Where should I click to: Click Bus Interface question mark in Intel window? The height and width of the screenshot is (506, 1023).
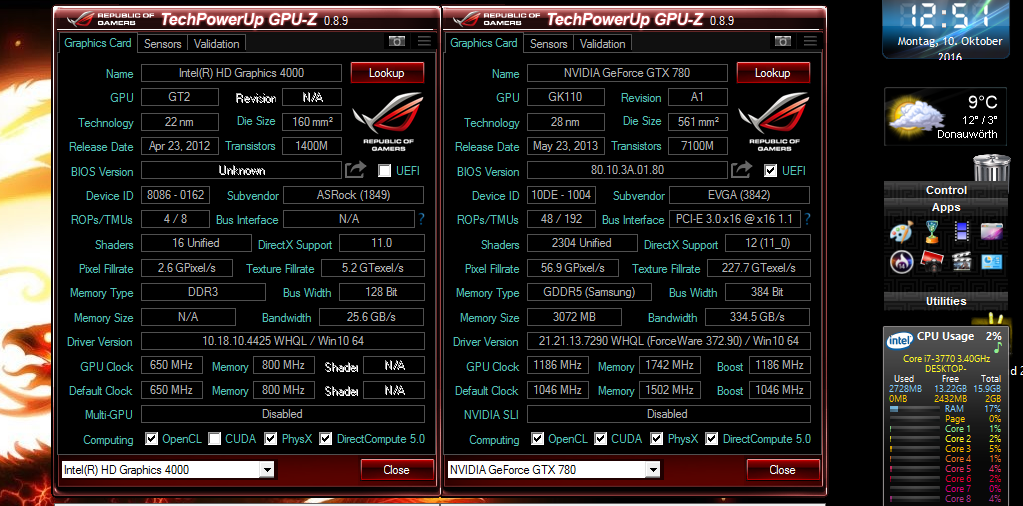[421, 219]
